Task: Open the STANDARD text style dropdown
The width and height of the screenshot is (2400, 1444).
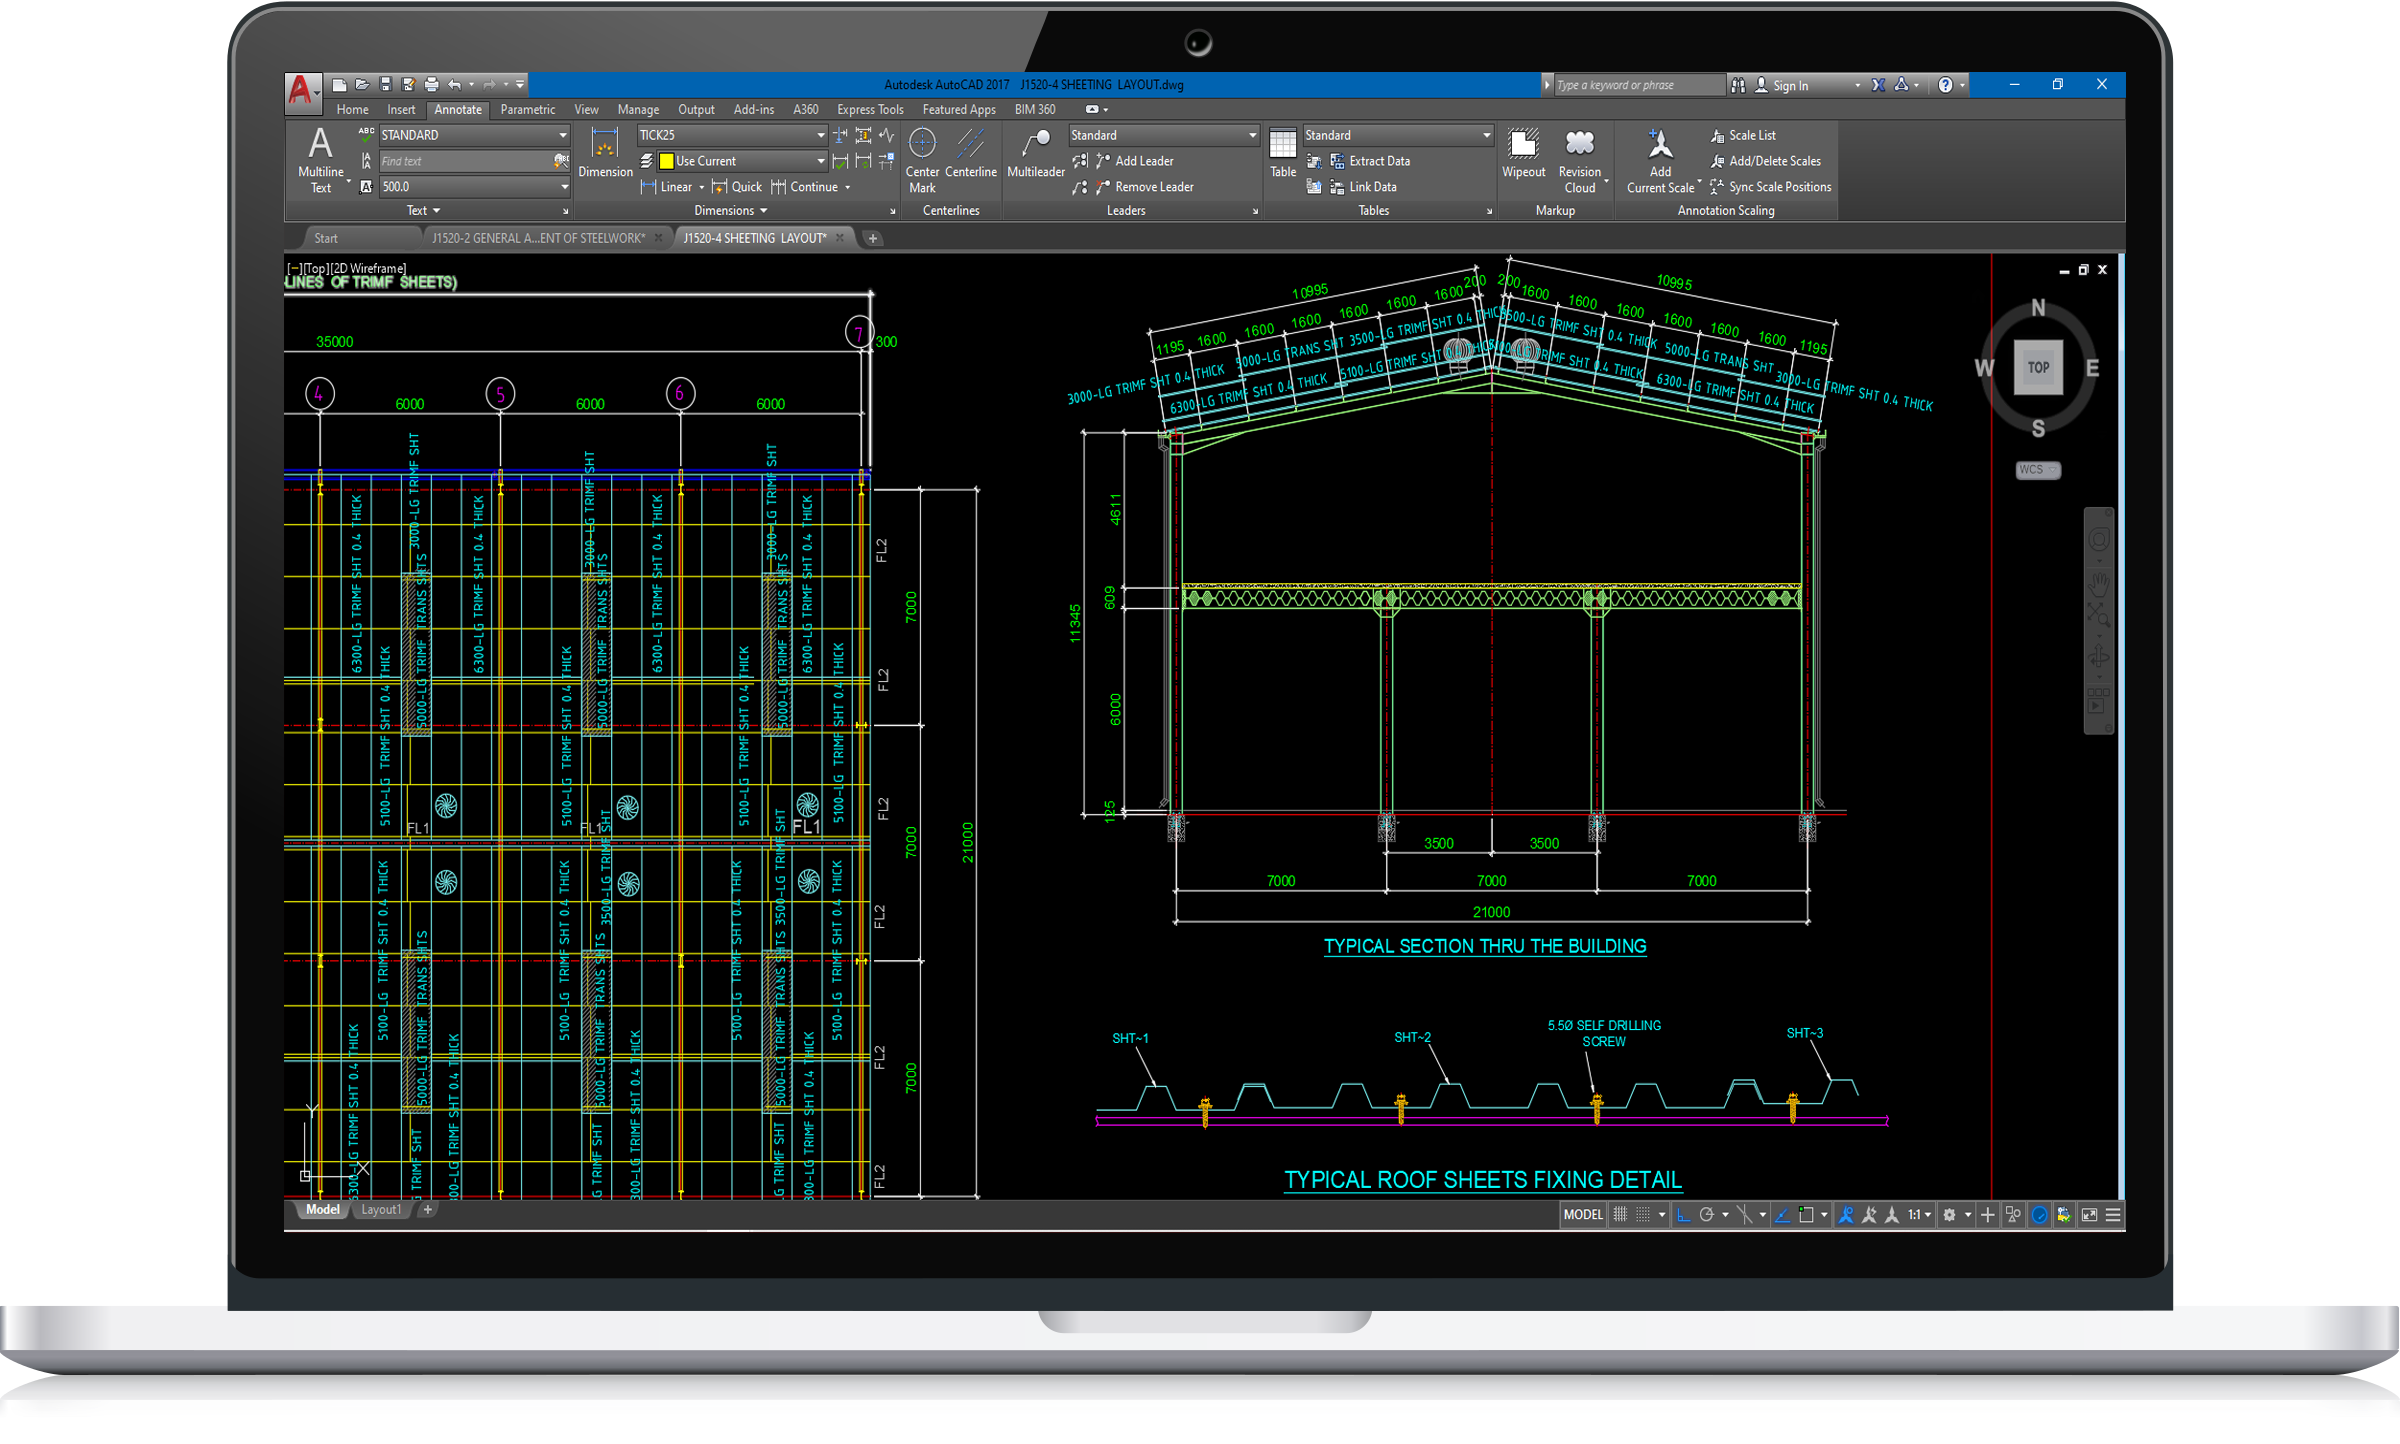Action: click(562, 135)
